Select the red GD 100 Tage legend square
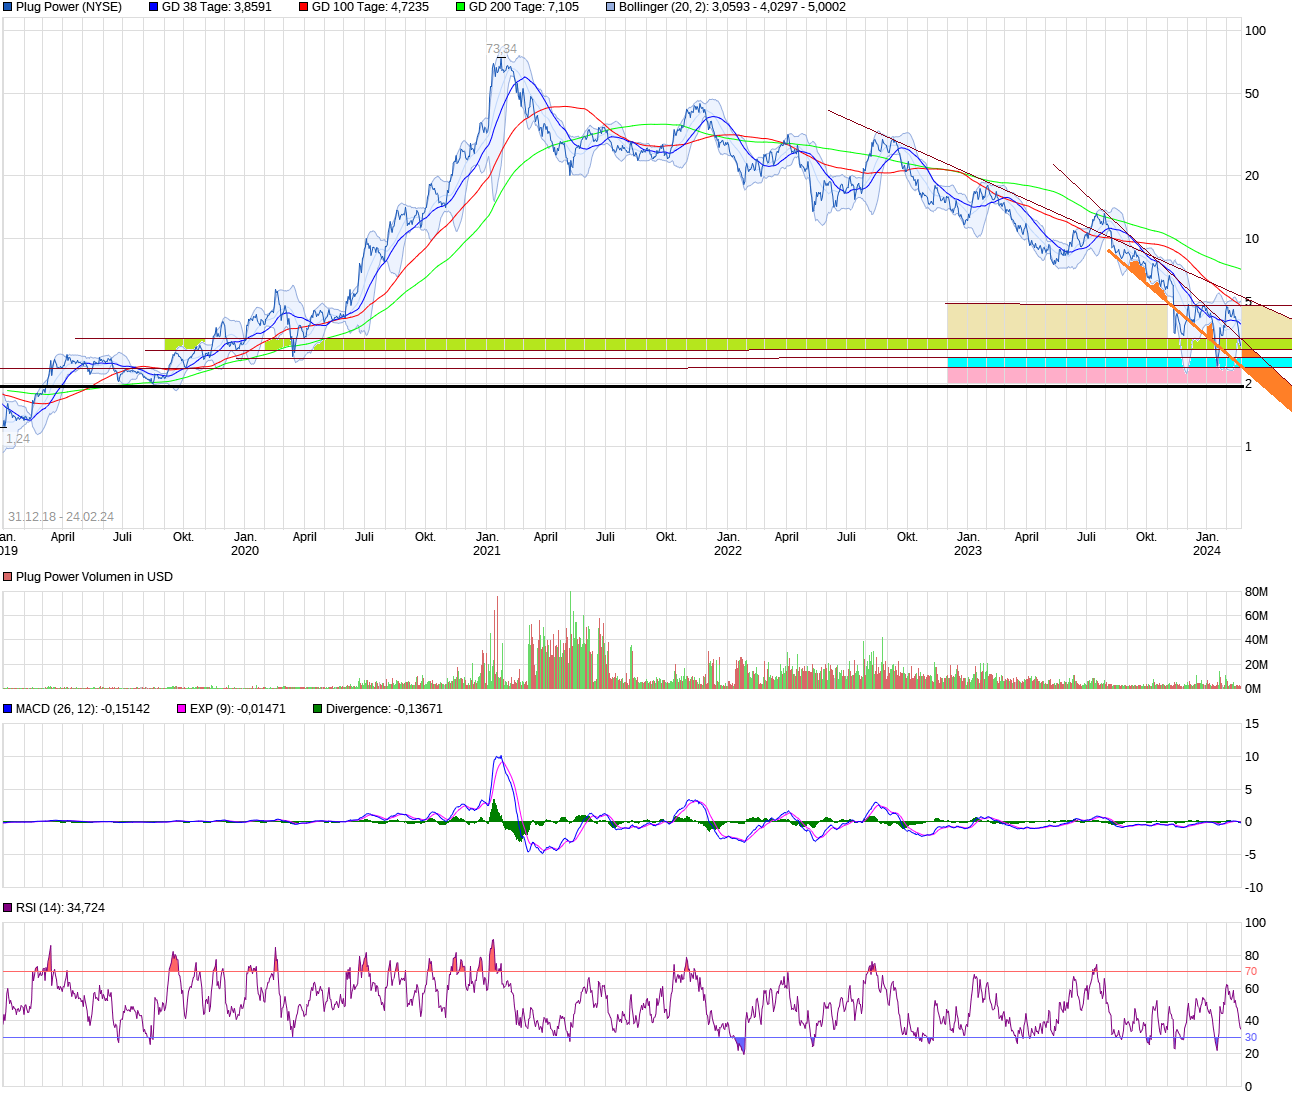 point(304,7)
